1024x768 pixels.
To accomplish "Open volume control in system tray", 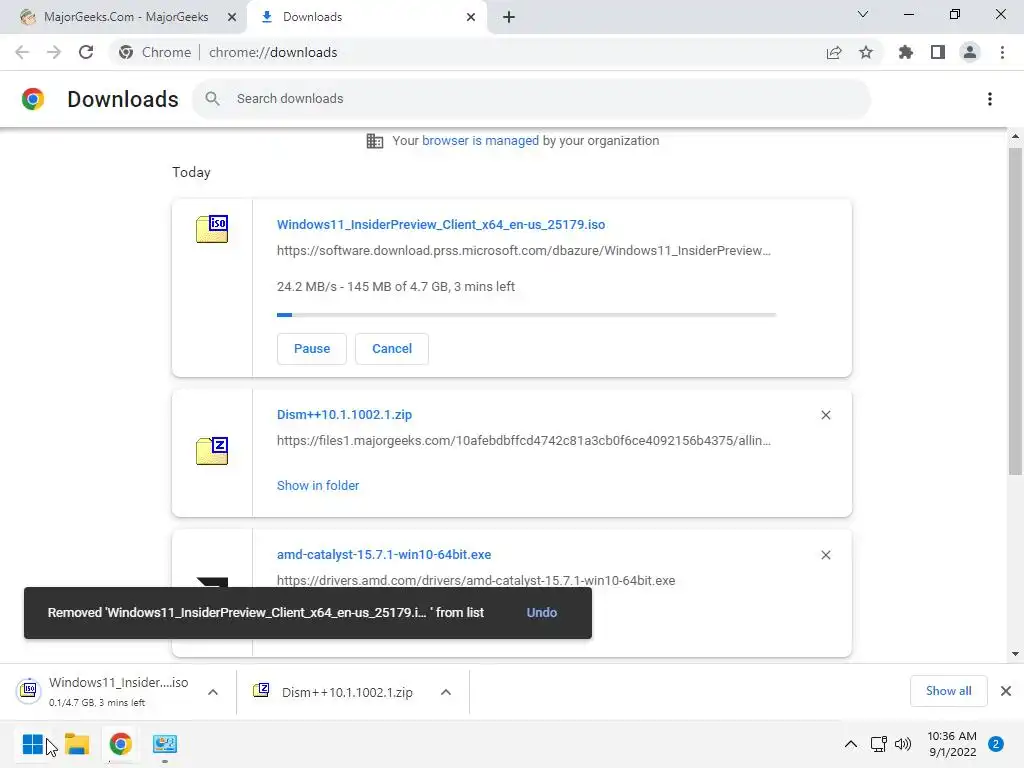I will click(x=903, y=744).
